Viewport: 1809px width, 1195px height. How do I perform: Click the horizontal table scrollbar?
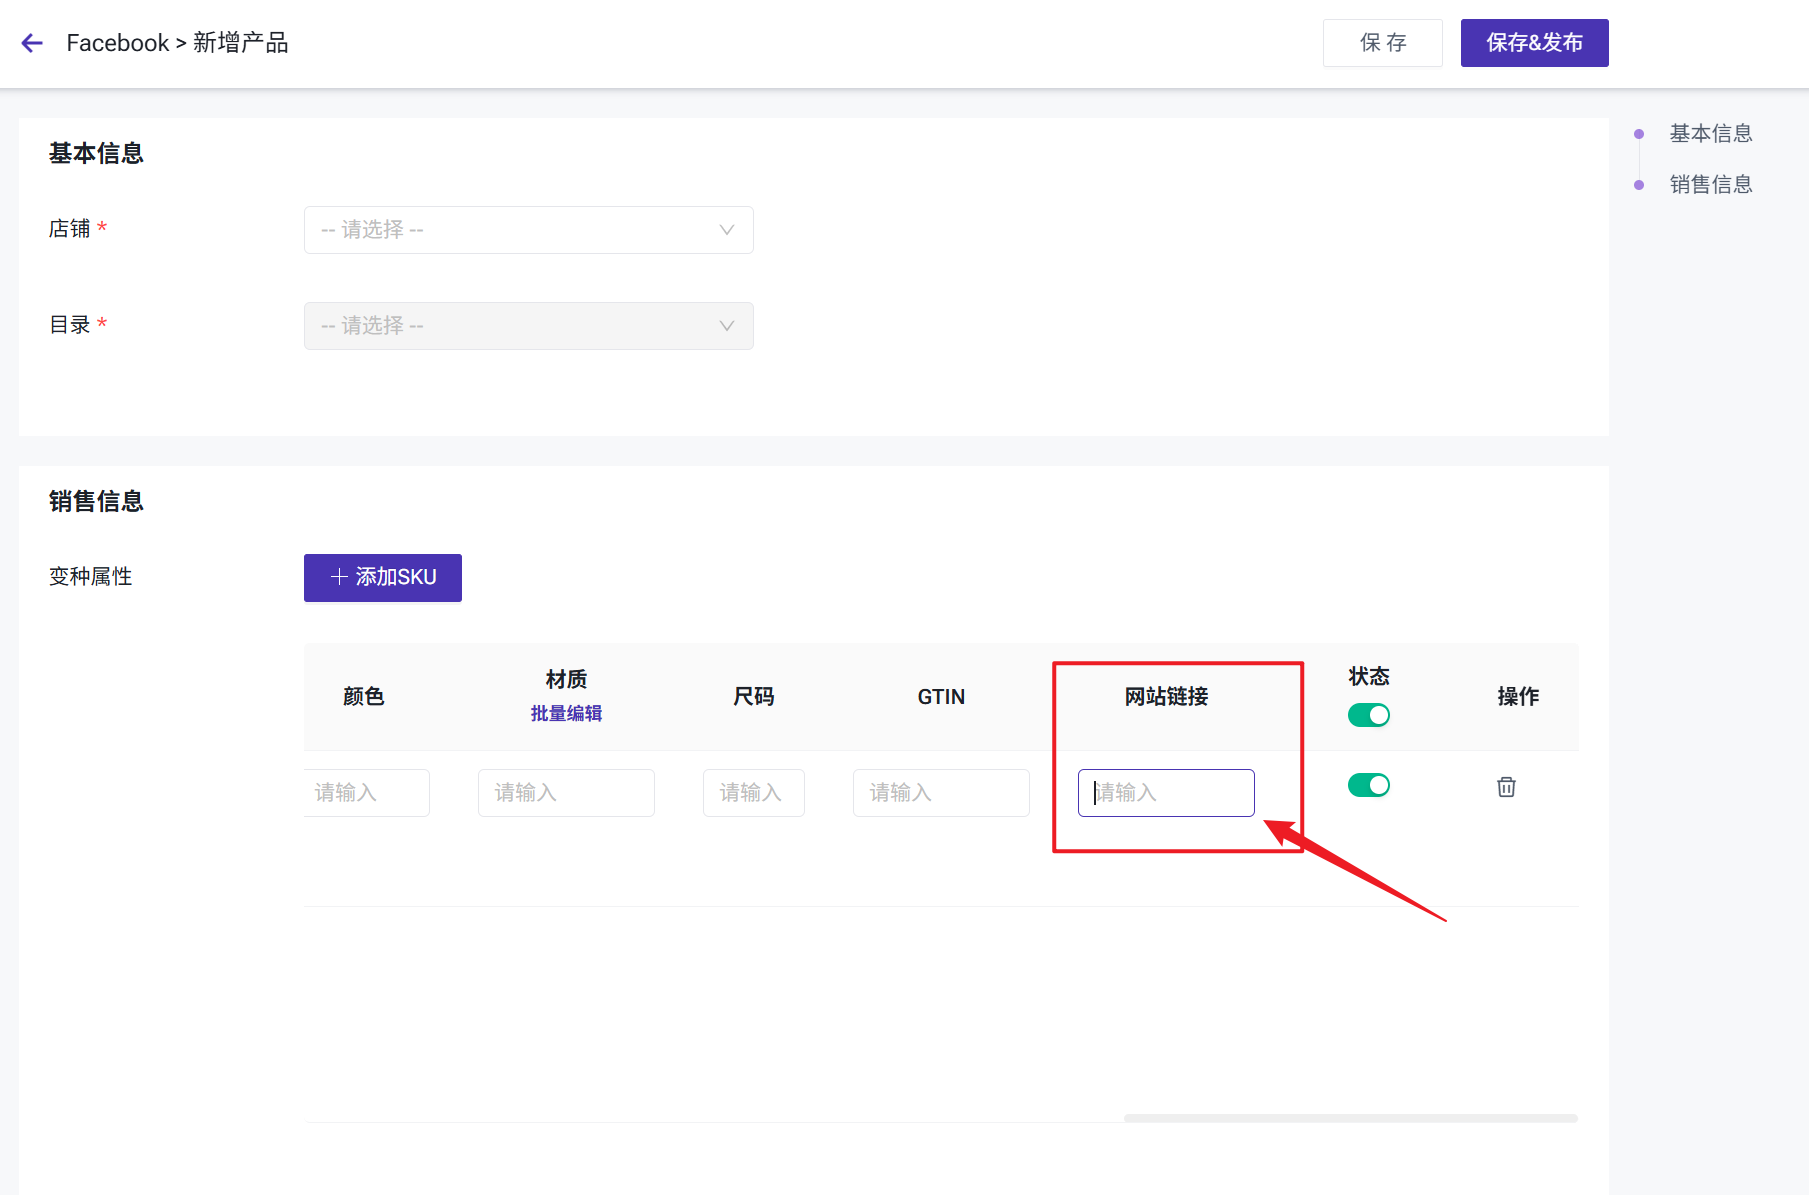[x=1350, y=1118]
